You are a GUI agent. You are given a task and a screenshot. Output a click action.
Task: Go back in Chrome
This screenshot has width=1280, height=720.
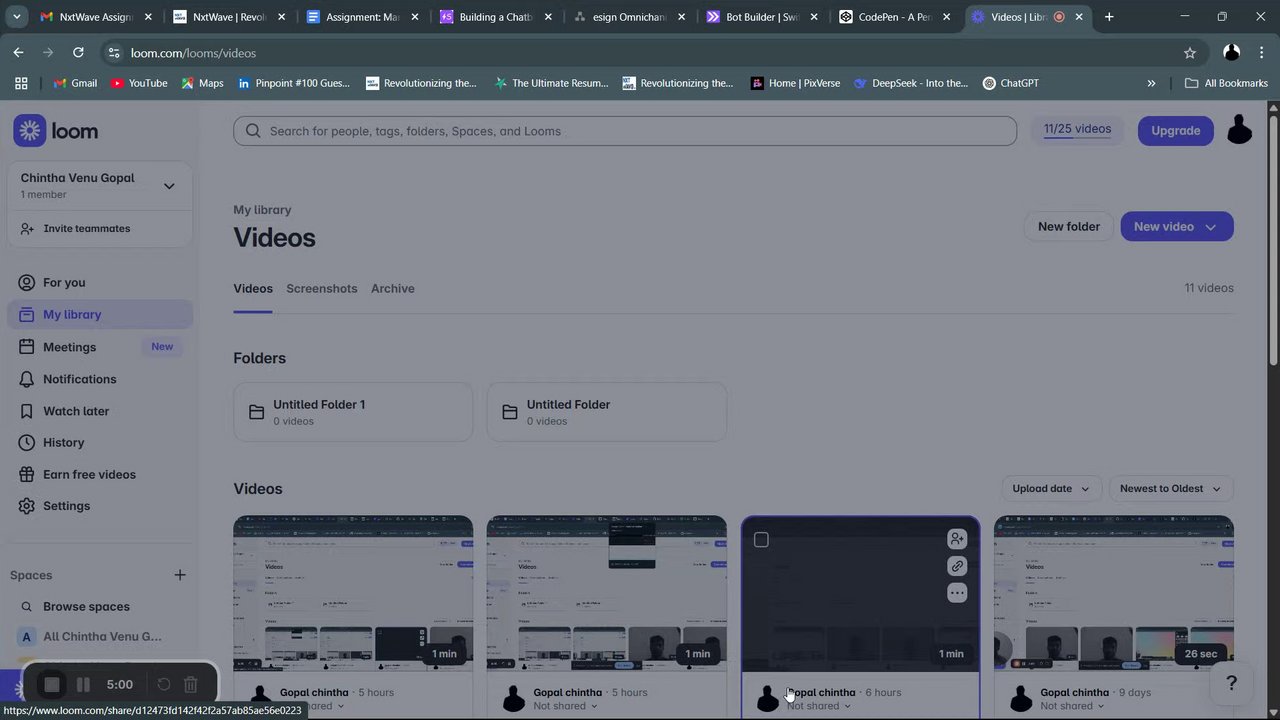[x=18, y=52]
